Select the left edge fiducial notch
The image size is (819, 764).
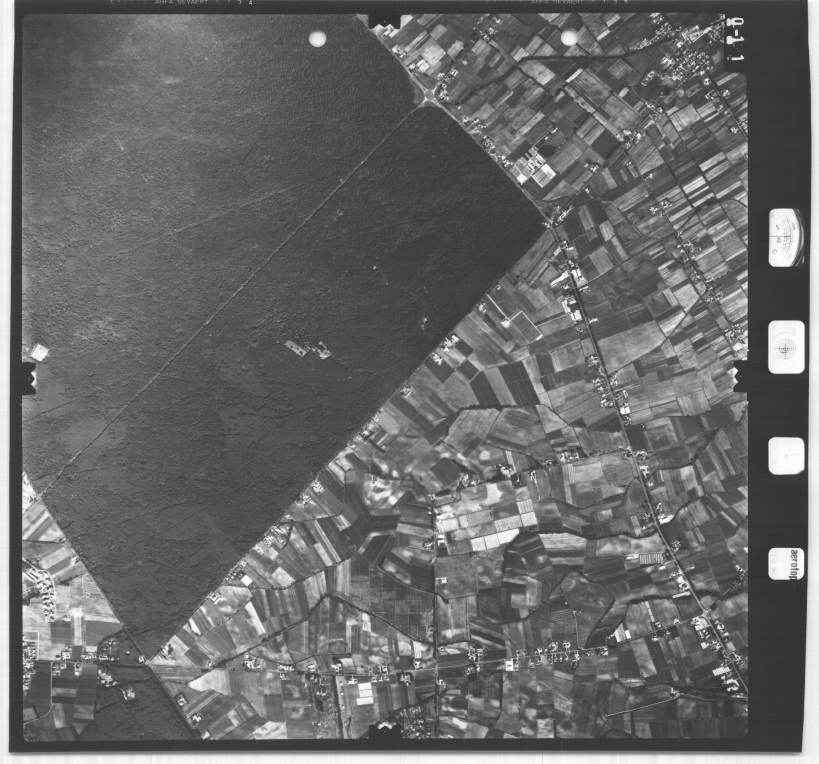29,377
